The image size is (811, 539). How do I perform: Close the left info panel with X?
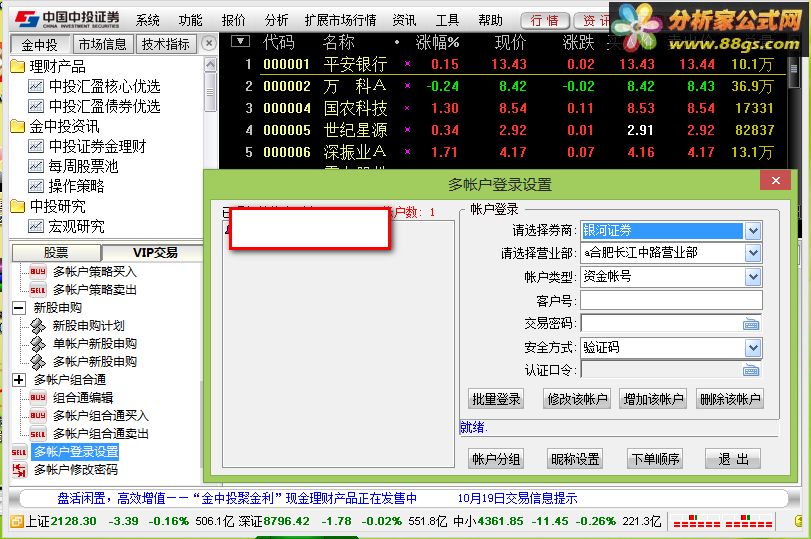(x=209, y=43)
